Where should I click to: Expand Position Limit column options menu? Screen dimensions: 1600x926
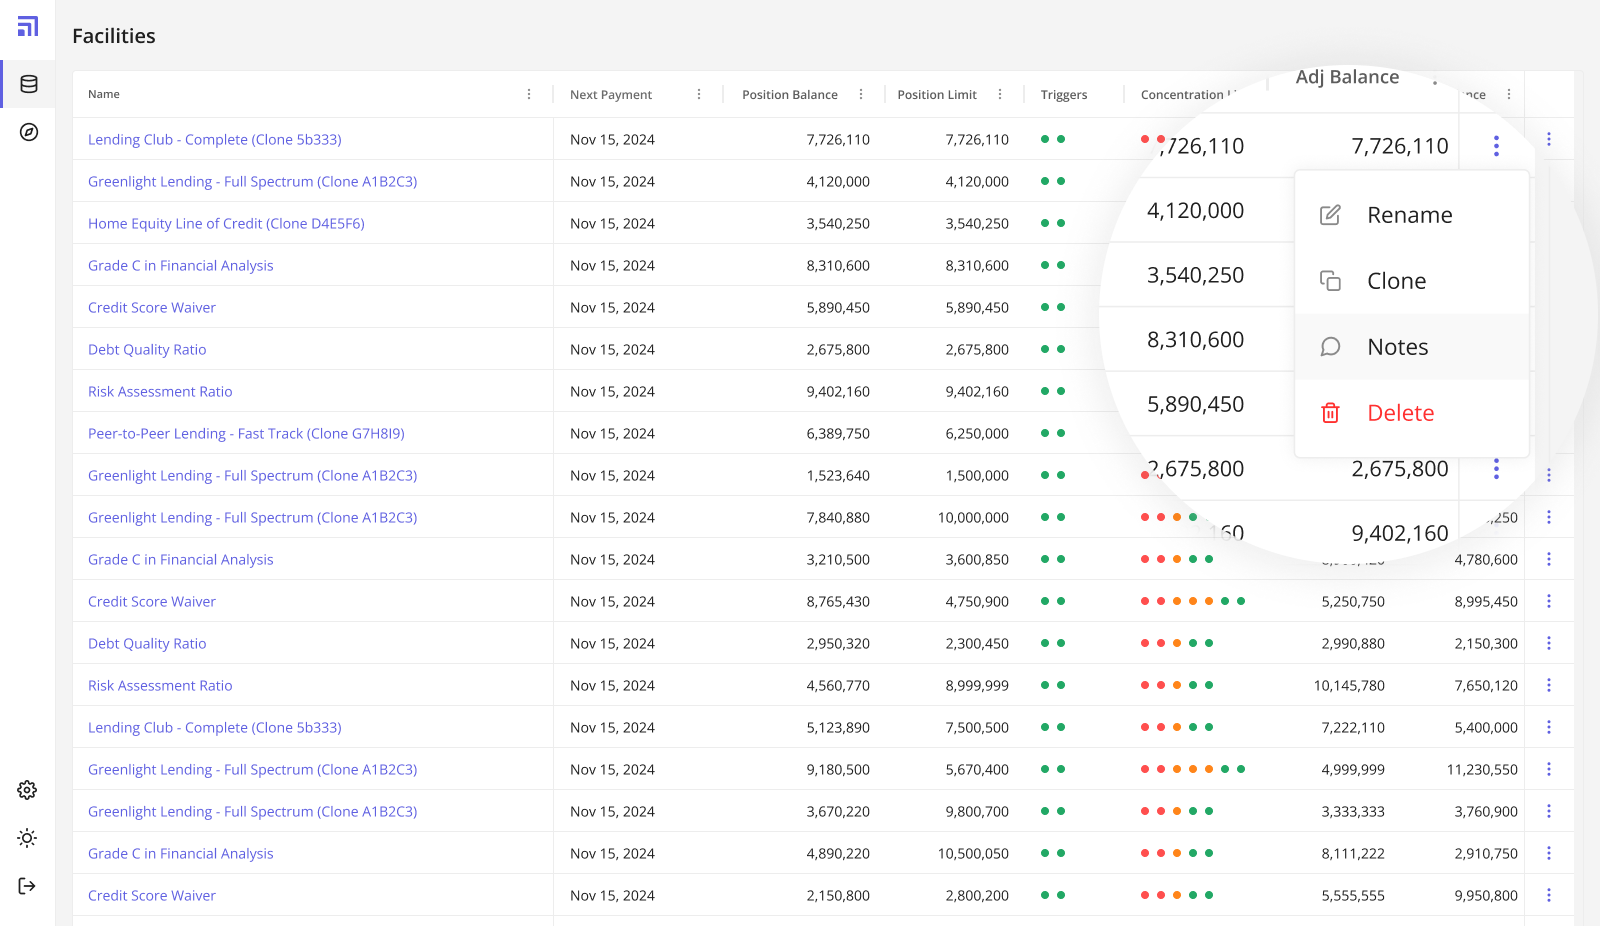tap(1000, 94)
